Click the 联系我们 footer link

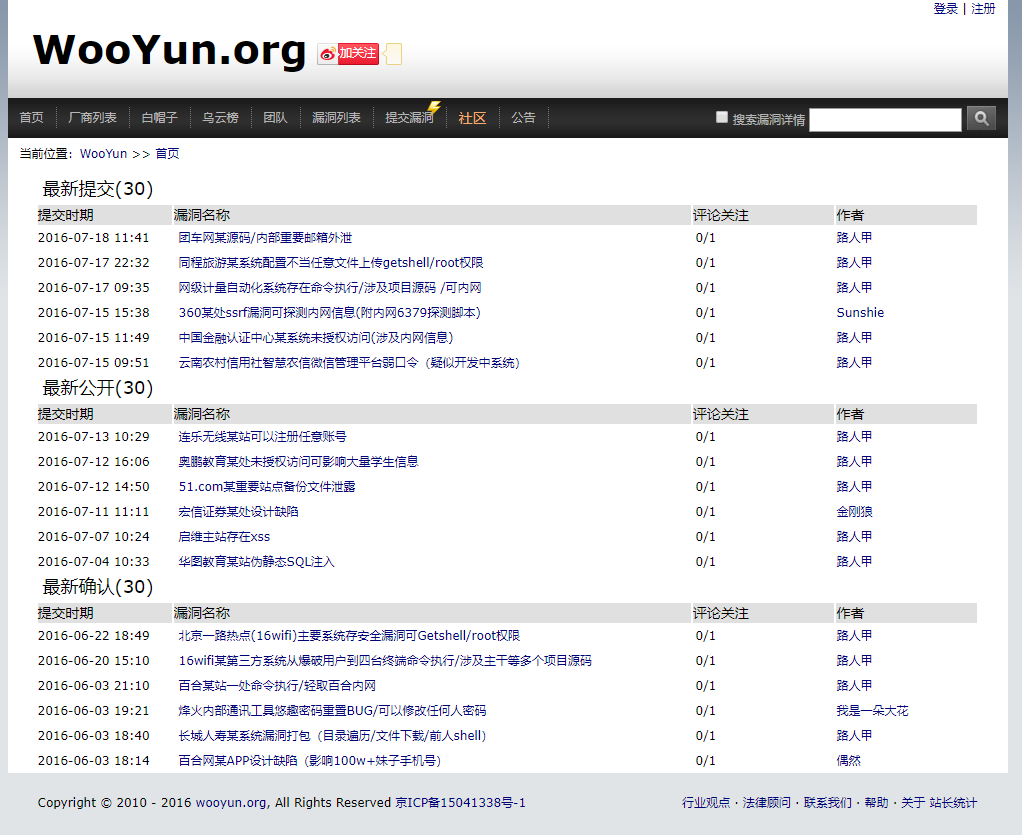[x=828, y=802]
